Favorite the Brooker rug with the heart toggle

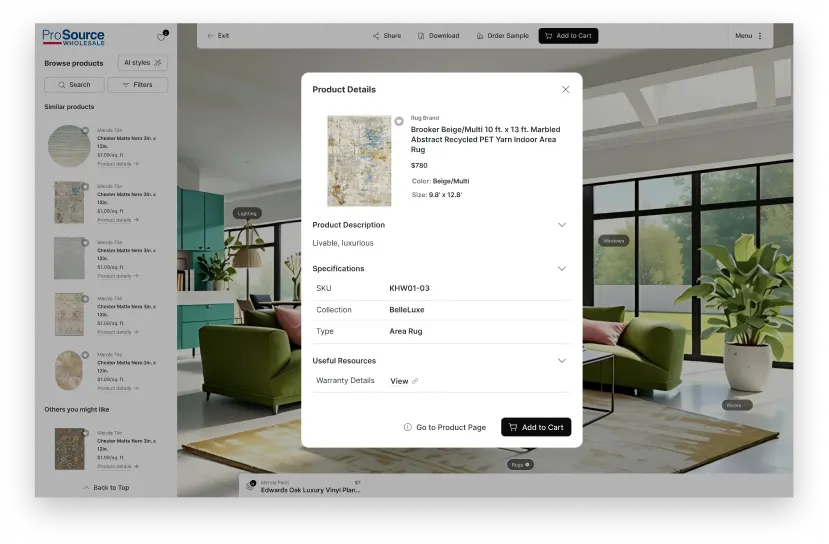[399, 121]
